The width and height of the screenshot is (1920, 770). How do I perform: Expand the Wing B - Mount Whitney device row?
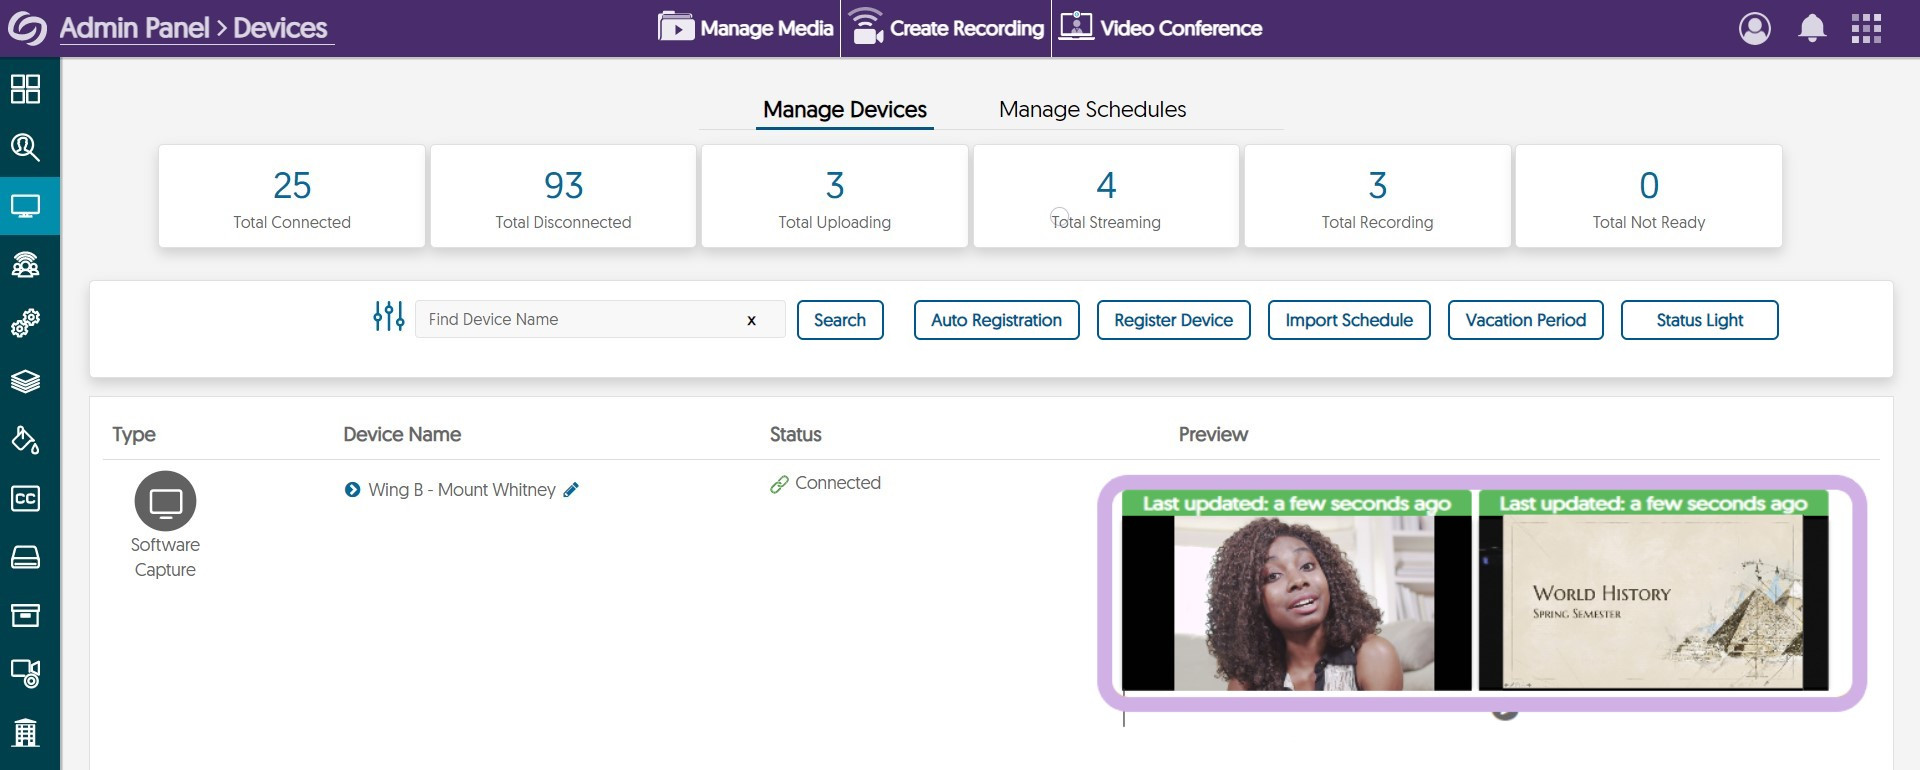(352, 490)
